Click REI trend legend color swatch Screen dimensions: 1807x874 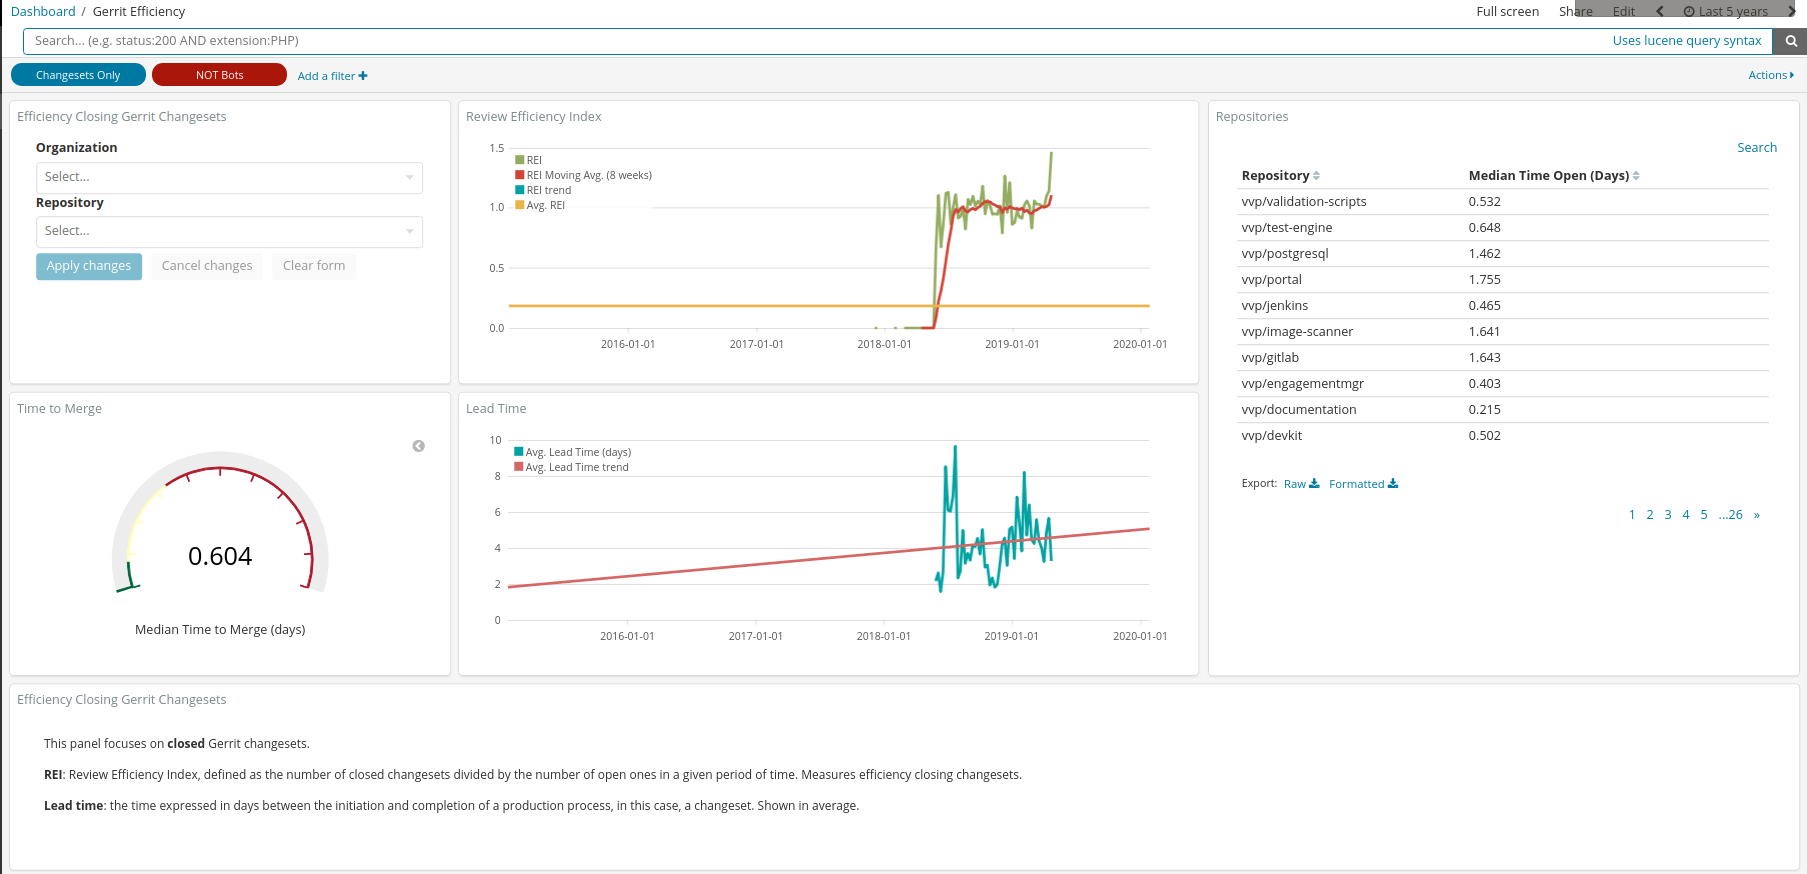tap(520, 190)
